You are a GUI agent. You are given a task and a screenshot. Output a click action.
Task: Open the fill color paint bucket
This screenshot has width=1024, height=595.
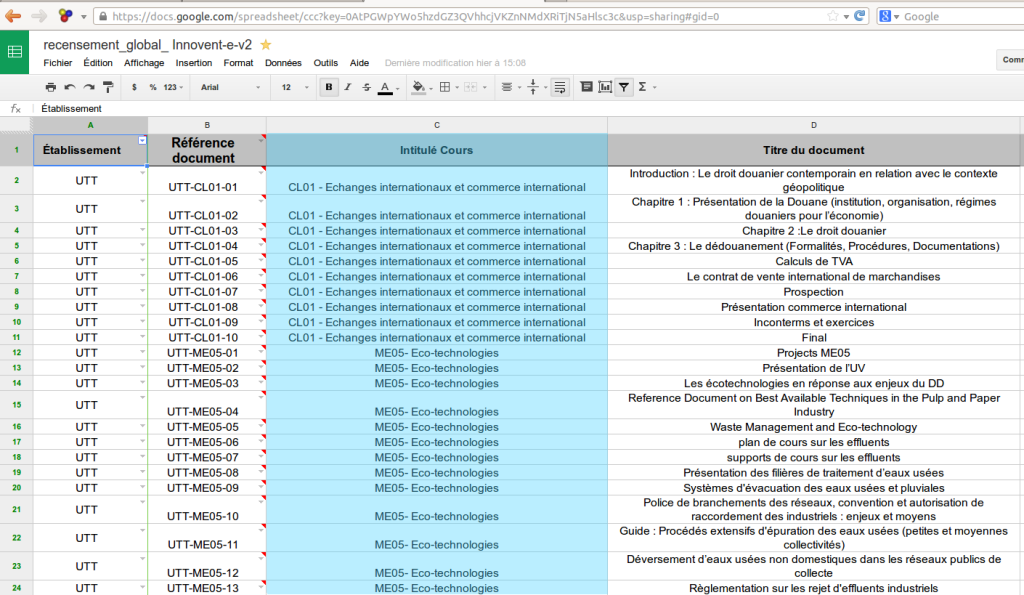(418, 87)
